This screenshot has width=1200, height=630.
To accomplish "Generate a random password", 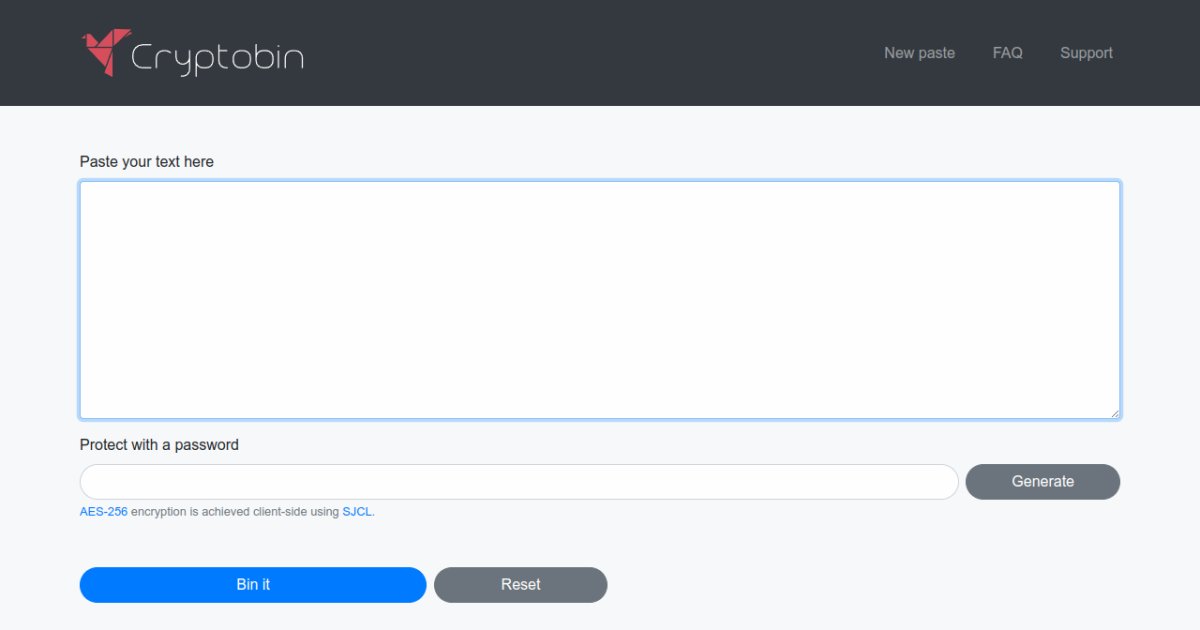I will (1042, 482).
